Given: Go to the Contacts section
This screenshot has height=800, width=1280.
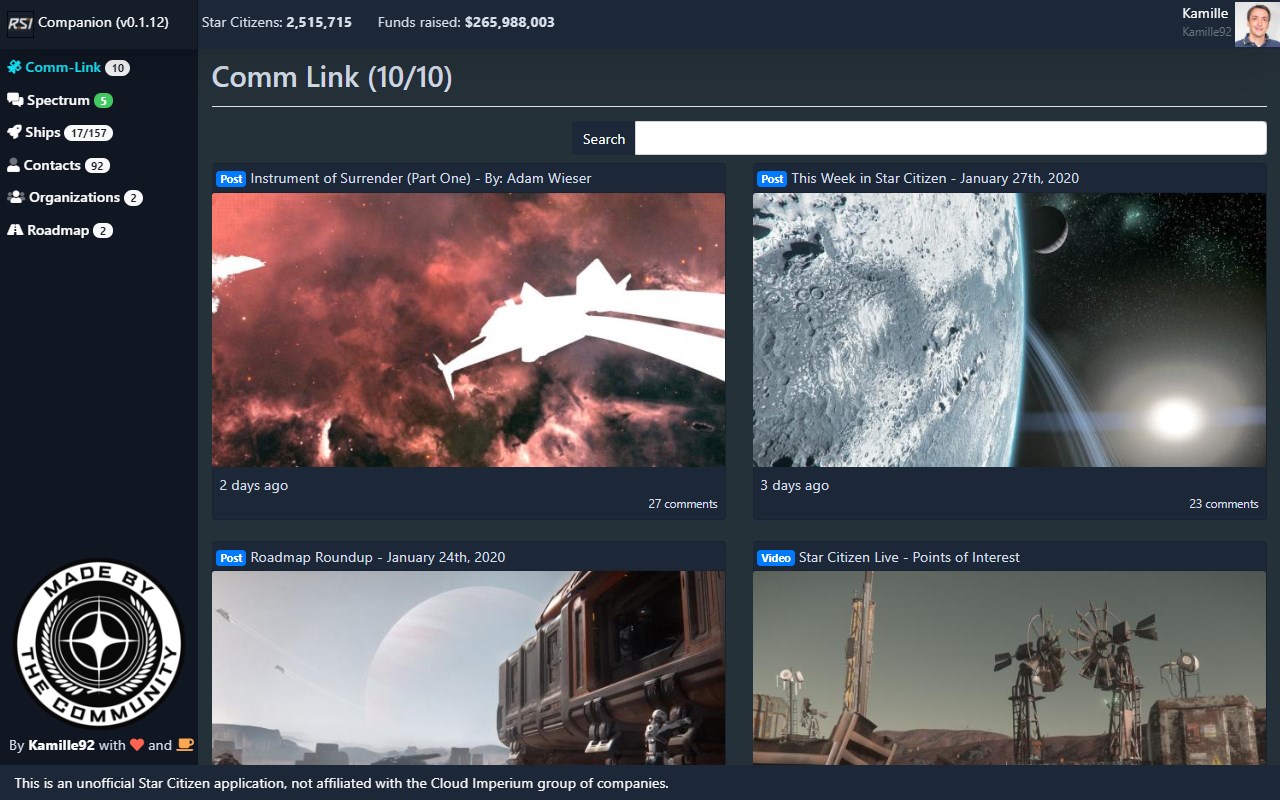Looking at the screenshot, I should [x=52, y=165].
